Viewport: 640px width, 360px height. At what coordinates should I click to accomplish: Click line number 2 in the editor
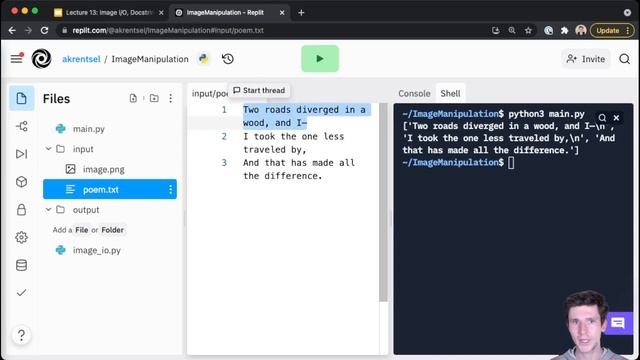[224, 136]
